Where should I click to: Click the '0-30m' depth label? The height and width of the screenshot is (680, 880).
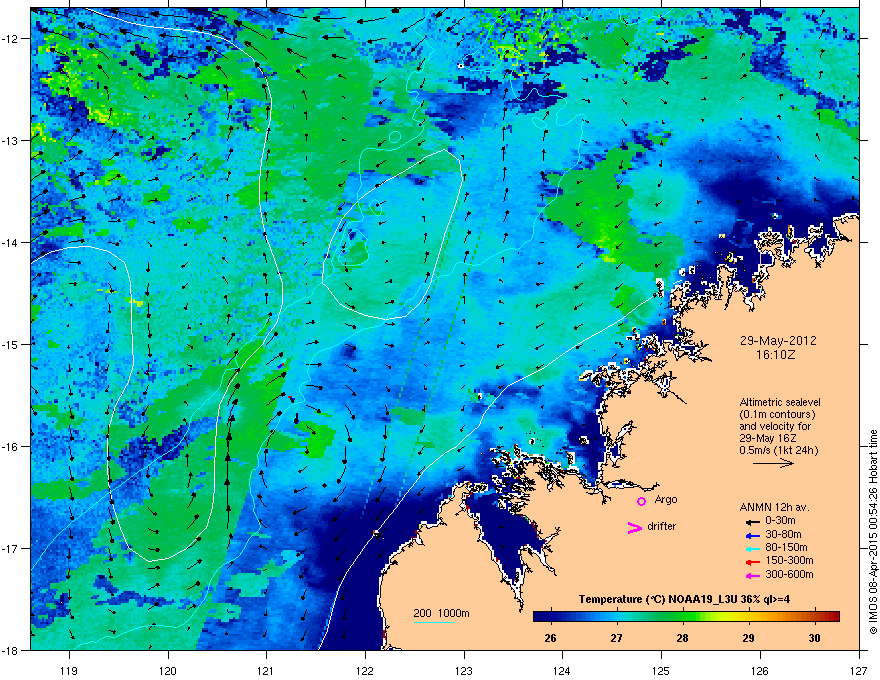(780, 521)
